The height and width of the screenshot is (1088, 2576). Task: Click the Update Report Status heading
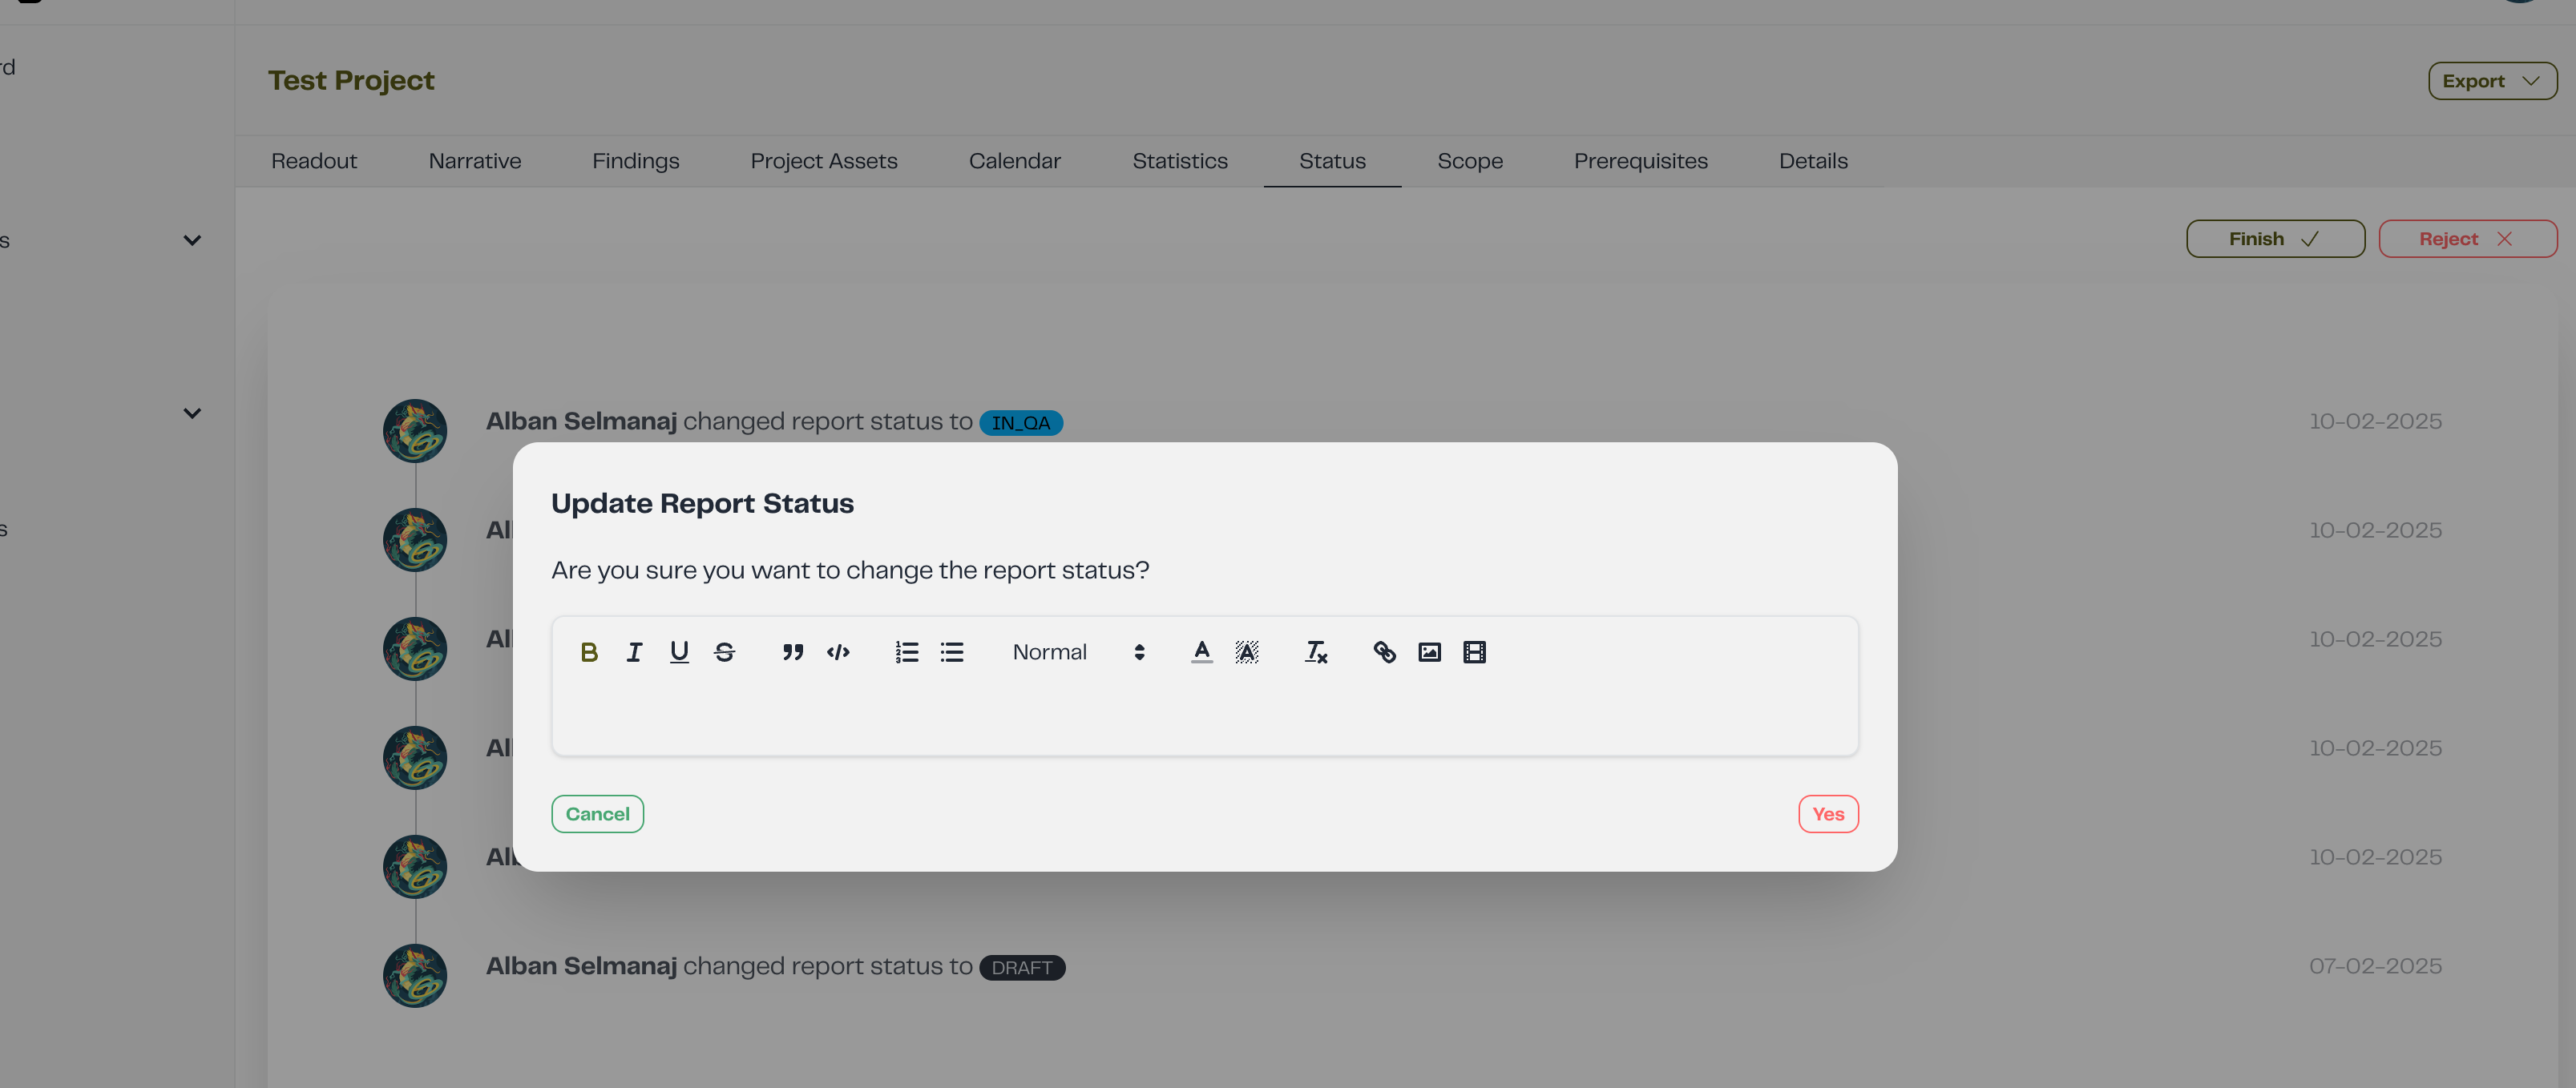click(x=702, y=503)
